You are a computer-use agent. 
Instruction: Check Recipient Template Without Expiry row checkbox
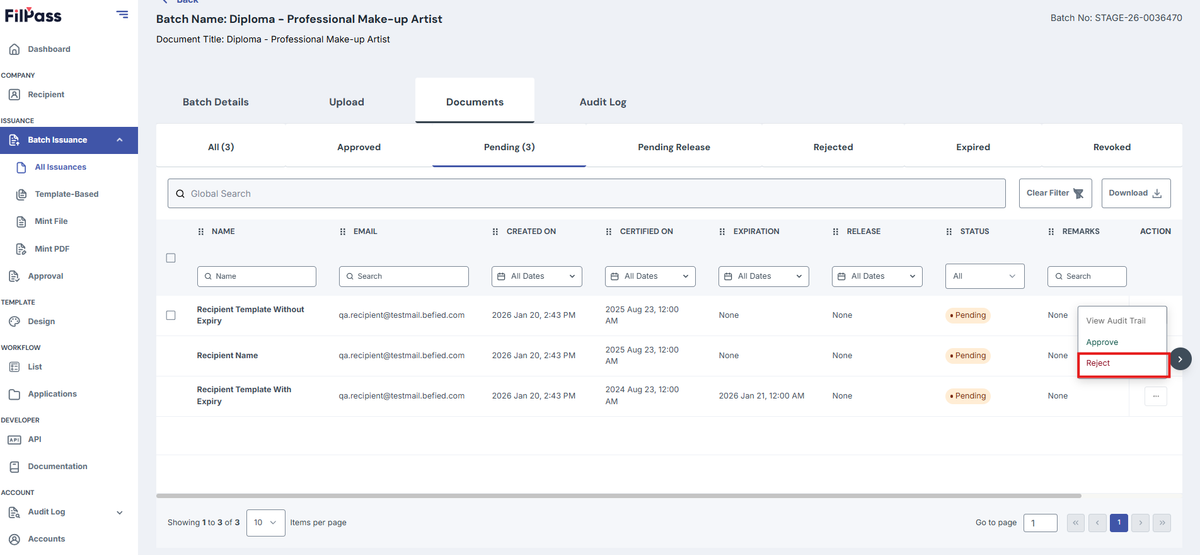171,315
